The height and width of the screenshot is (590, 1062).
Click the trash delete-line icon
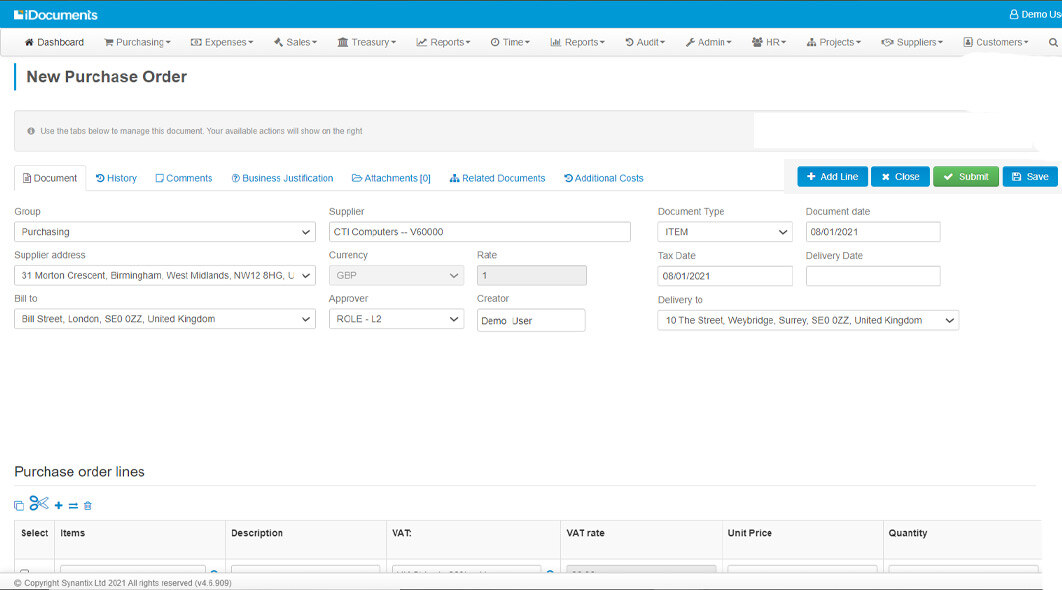[87, 505]
